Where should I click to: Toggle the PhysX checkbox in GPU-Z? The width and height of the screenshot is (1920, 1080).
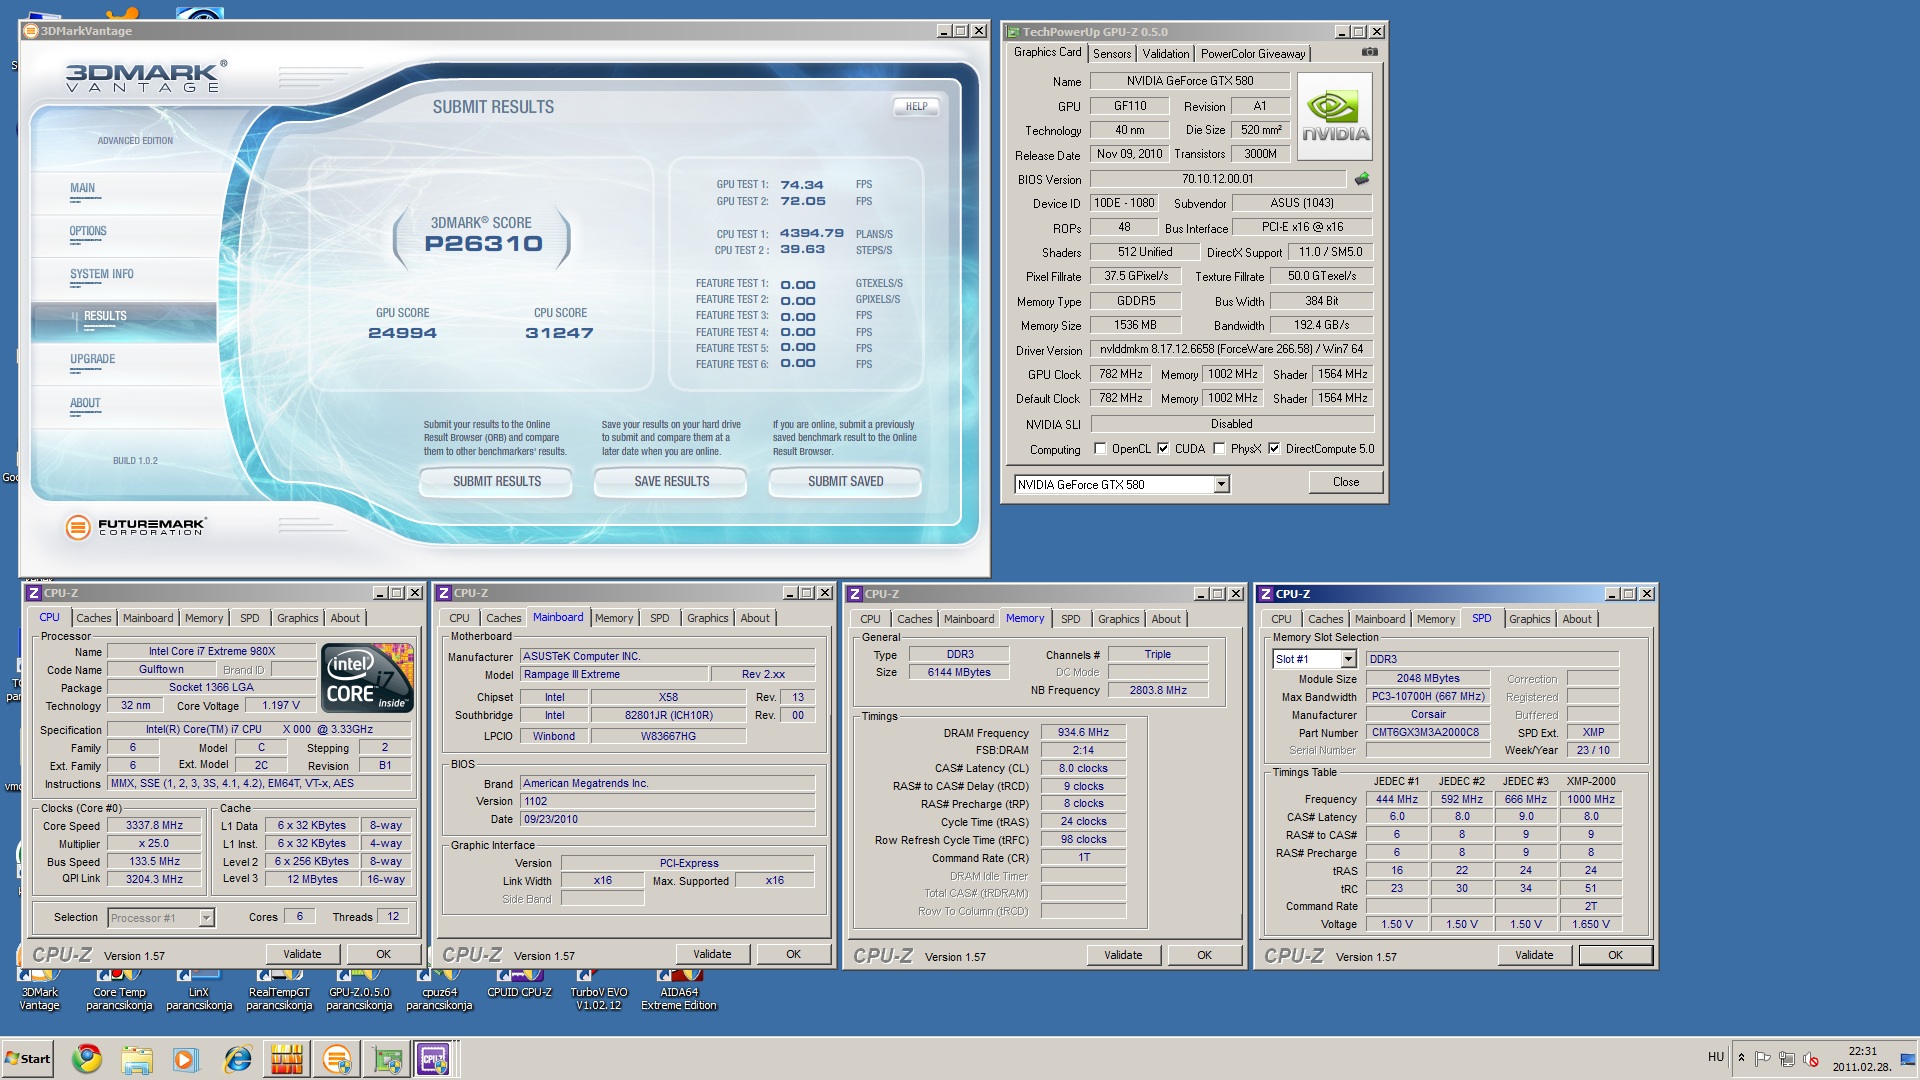coord(1219,449)
